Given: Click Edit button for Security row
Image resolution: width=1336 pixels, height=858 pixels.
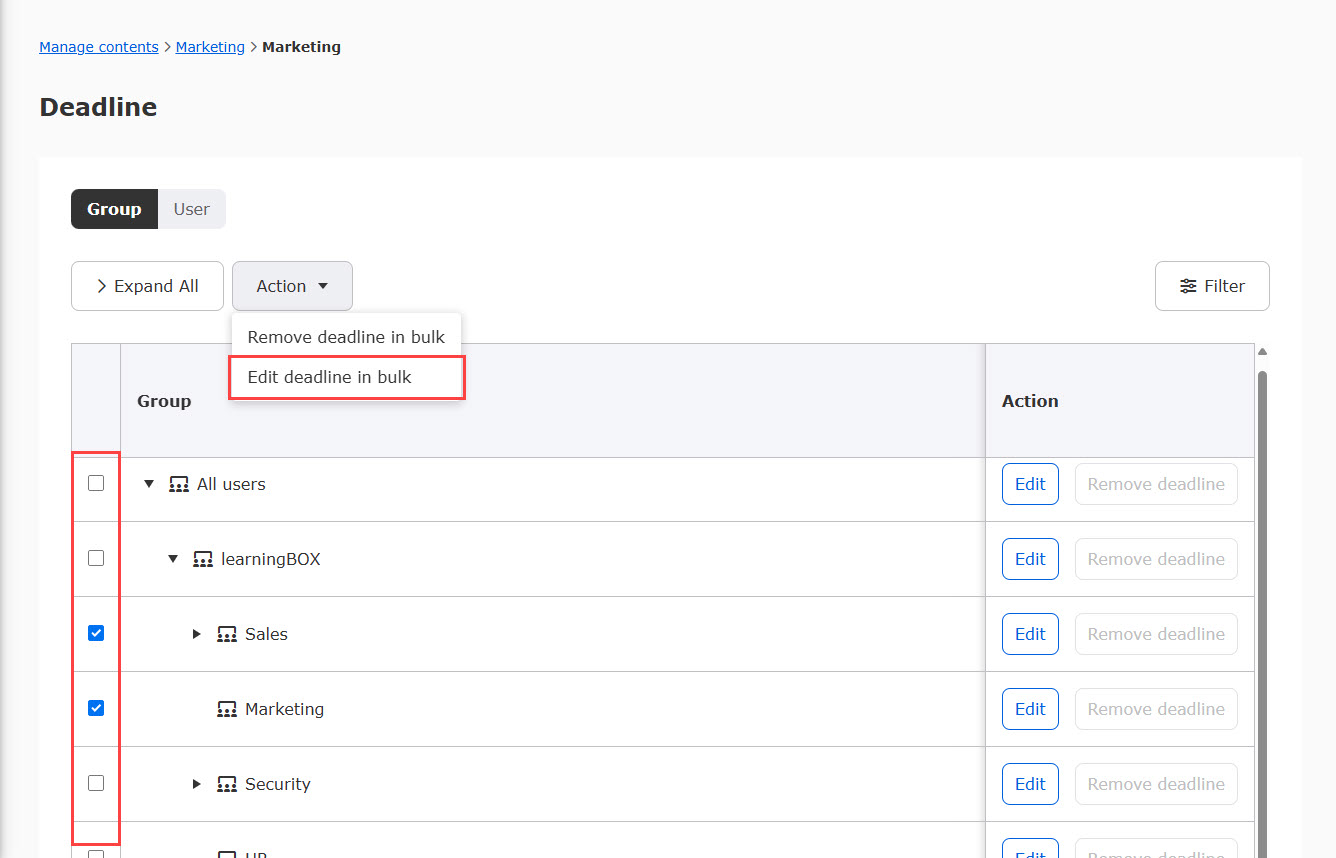Looking at the screenshot, I should [x=1030, y=784].
